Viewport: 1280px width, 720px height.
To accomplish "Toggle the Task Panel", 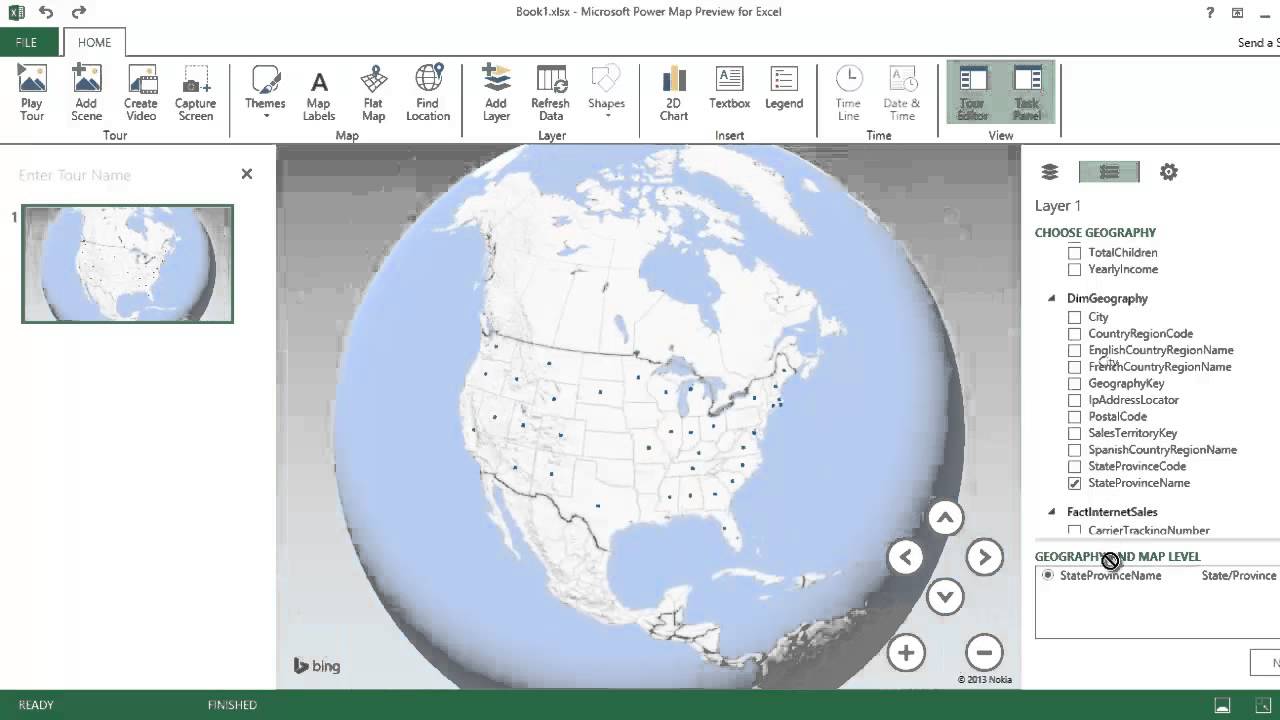I will [1027, 93].
